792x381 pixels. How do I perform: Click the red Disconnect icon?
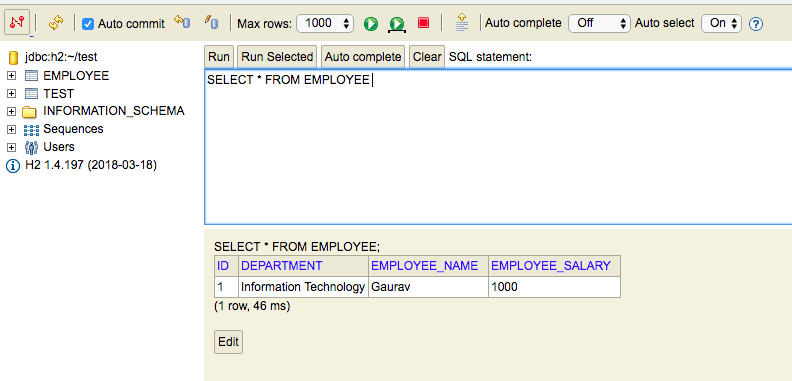[x=18, y=22]
